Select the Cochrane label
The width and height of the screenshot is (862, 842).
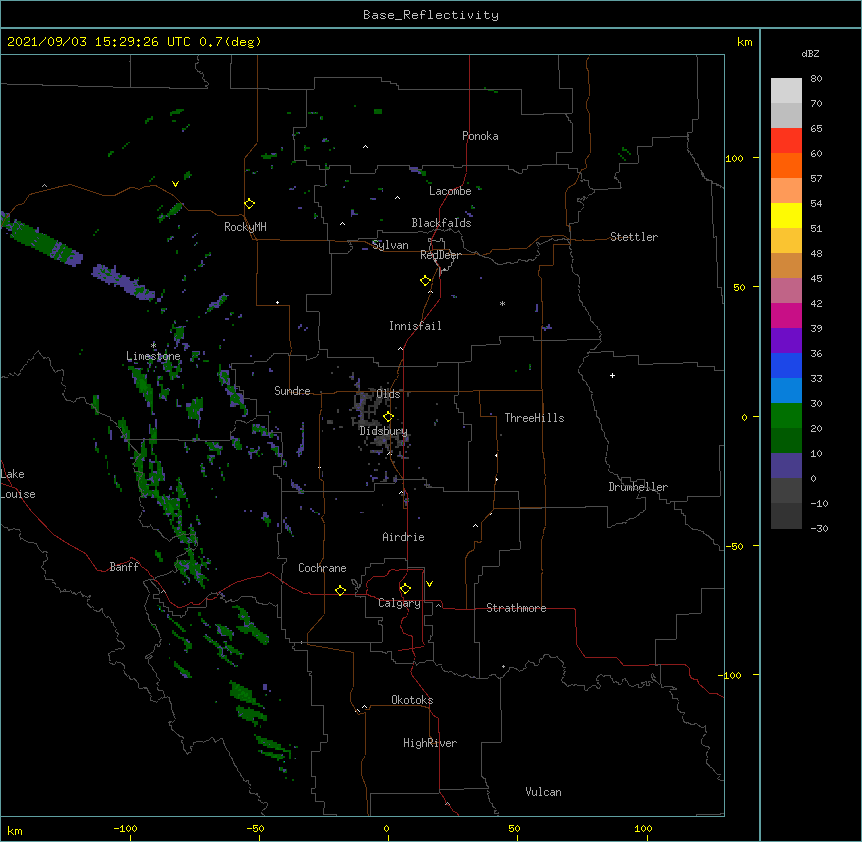pyautogui.click(x=322, y=568)
